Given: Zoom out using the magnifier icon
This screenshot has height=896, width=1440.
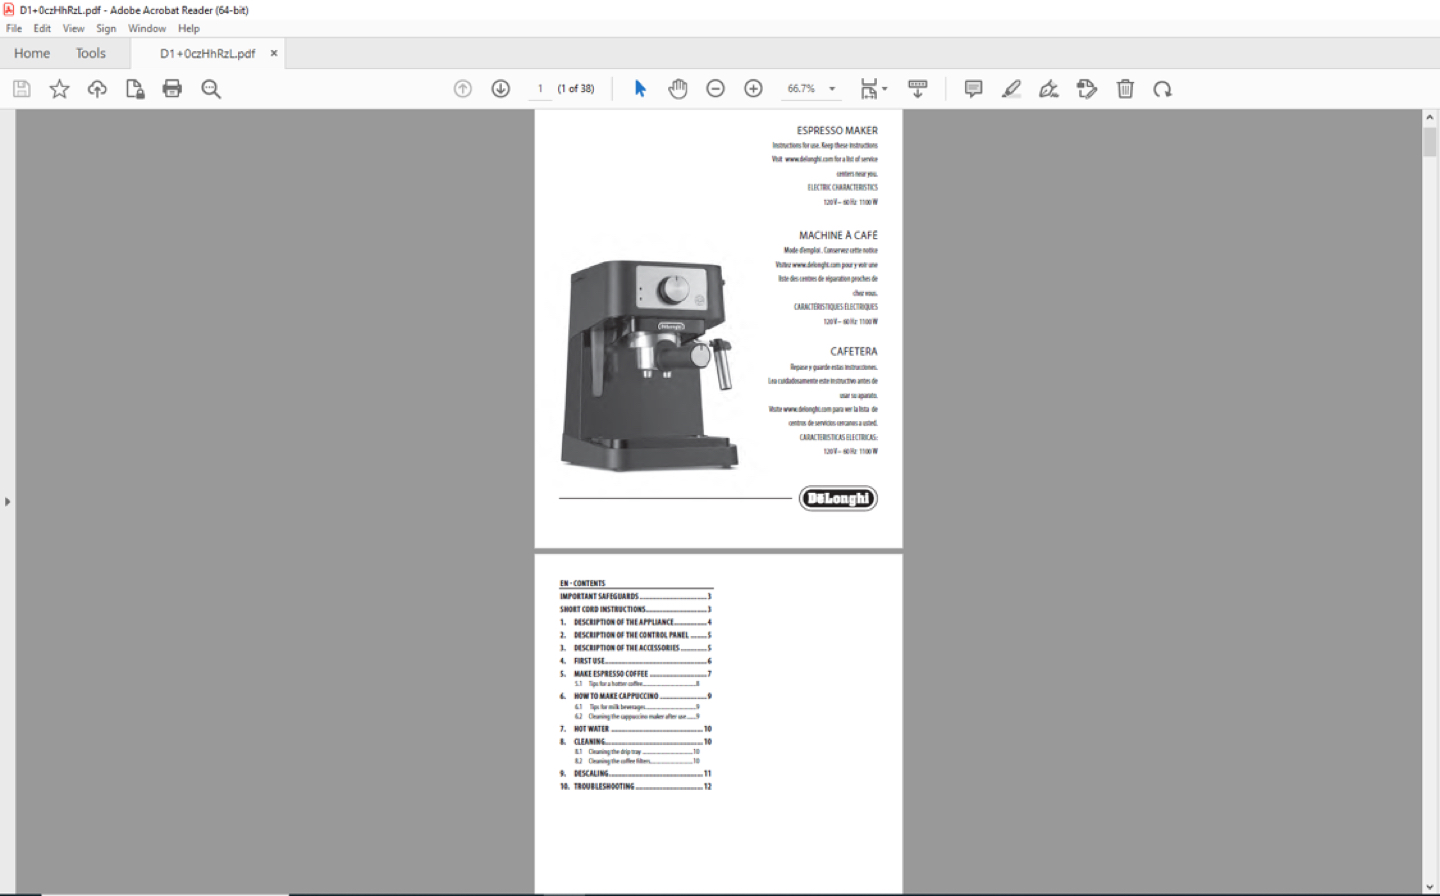Looking at the screenshot, I should click(210, 88).
